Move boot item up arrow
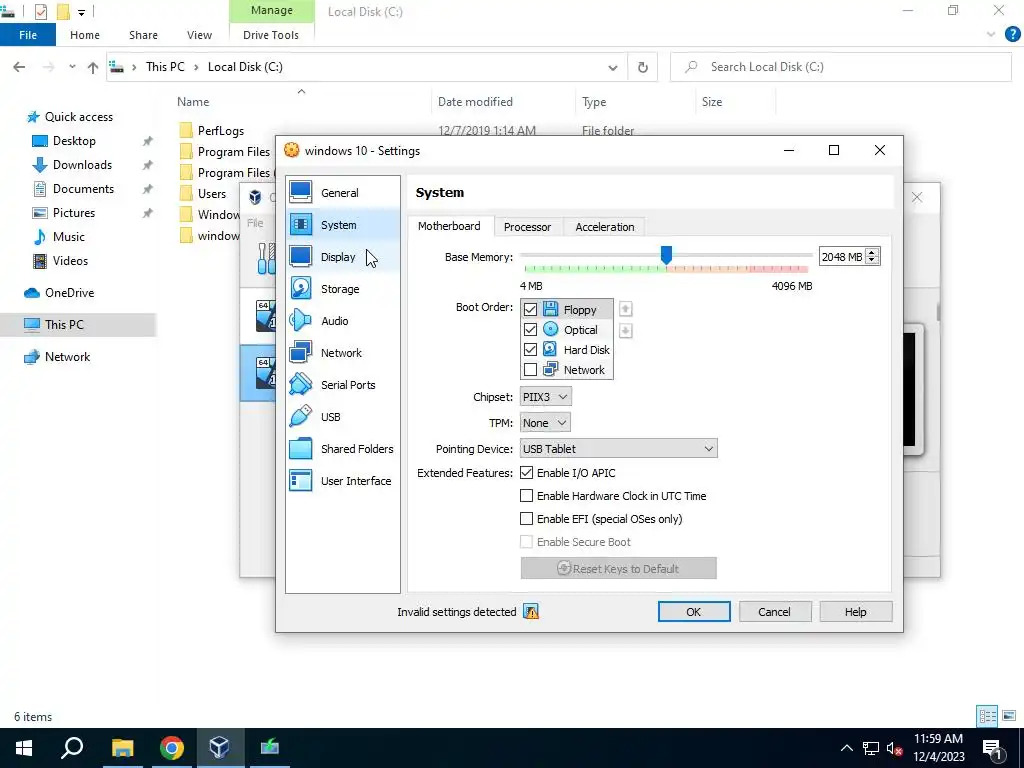The image size is (1024, 768). 625,309
